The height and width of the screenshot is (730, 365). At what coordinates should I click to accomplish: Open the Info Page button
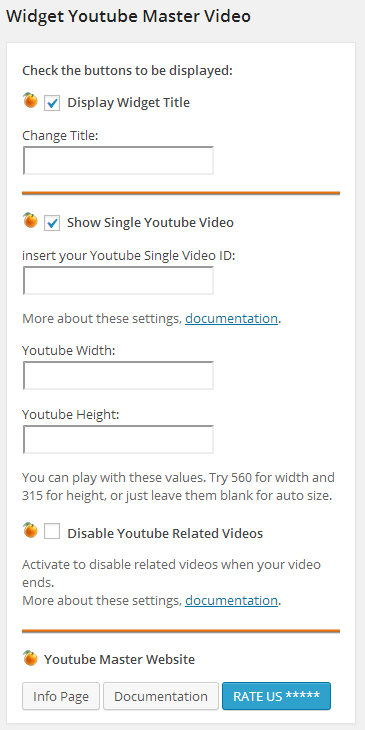tap(61, 696)
